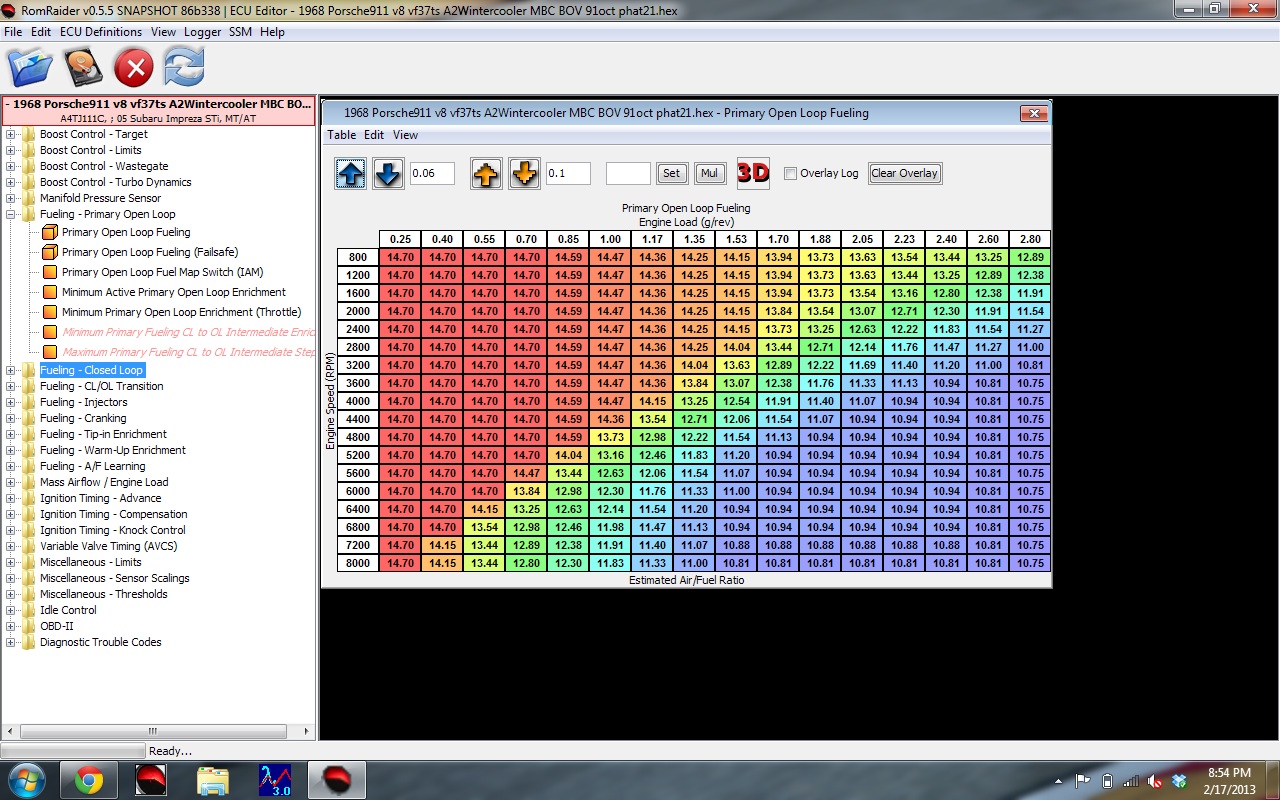
Task: Select Minimum Primary Open Loop Enrichment (Throttle)
Action: [181, 312]
